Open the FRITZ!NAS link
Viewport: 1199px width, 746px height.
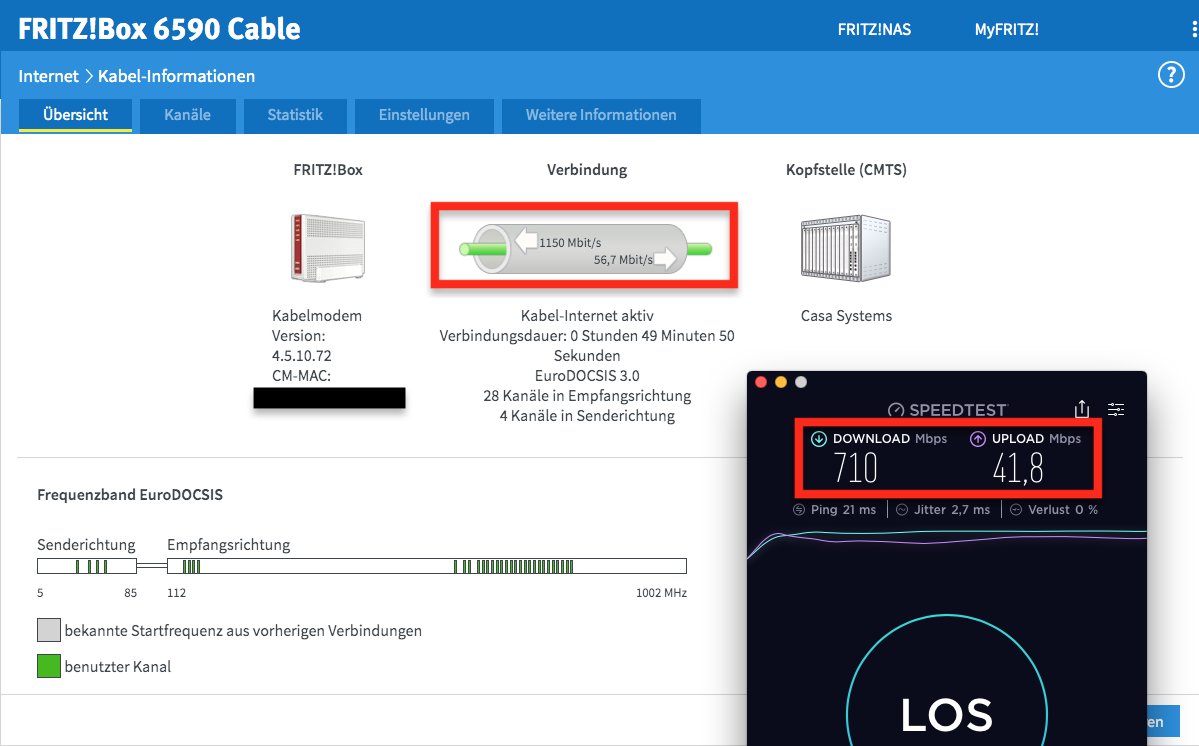(874, 30)
